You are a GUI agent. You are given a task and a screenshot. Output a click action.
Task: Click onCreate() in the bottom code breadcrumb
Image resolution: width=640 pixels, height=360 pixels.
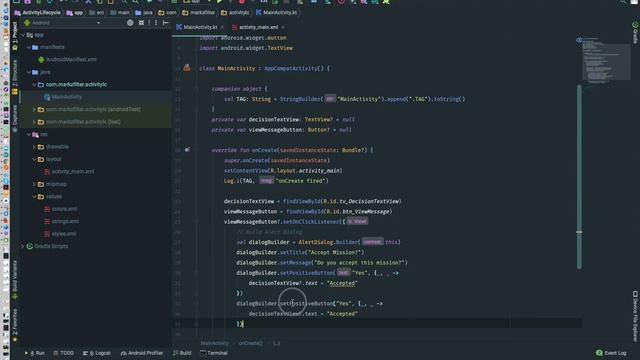[x=251, y=343]
